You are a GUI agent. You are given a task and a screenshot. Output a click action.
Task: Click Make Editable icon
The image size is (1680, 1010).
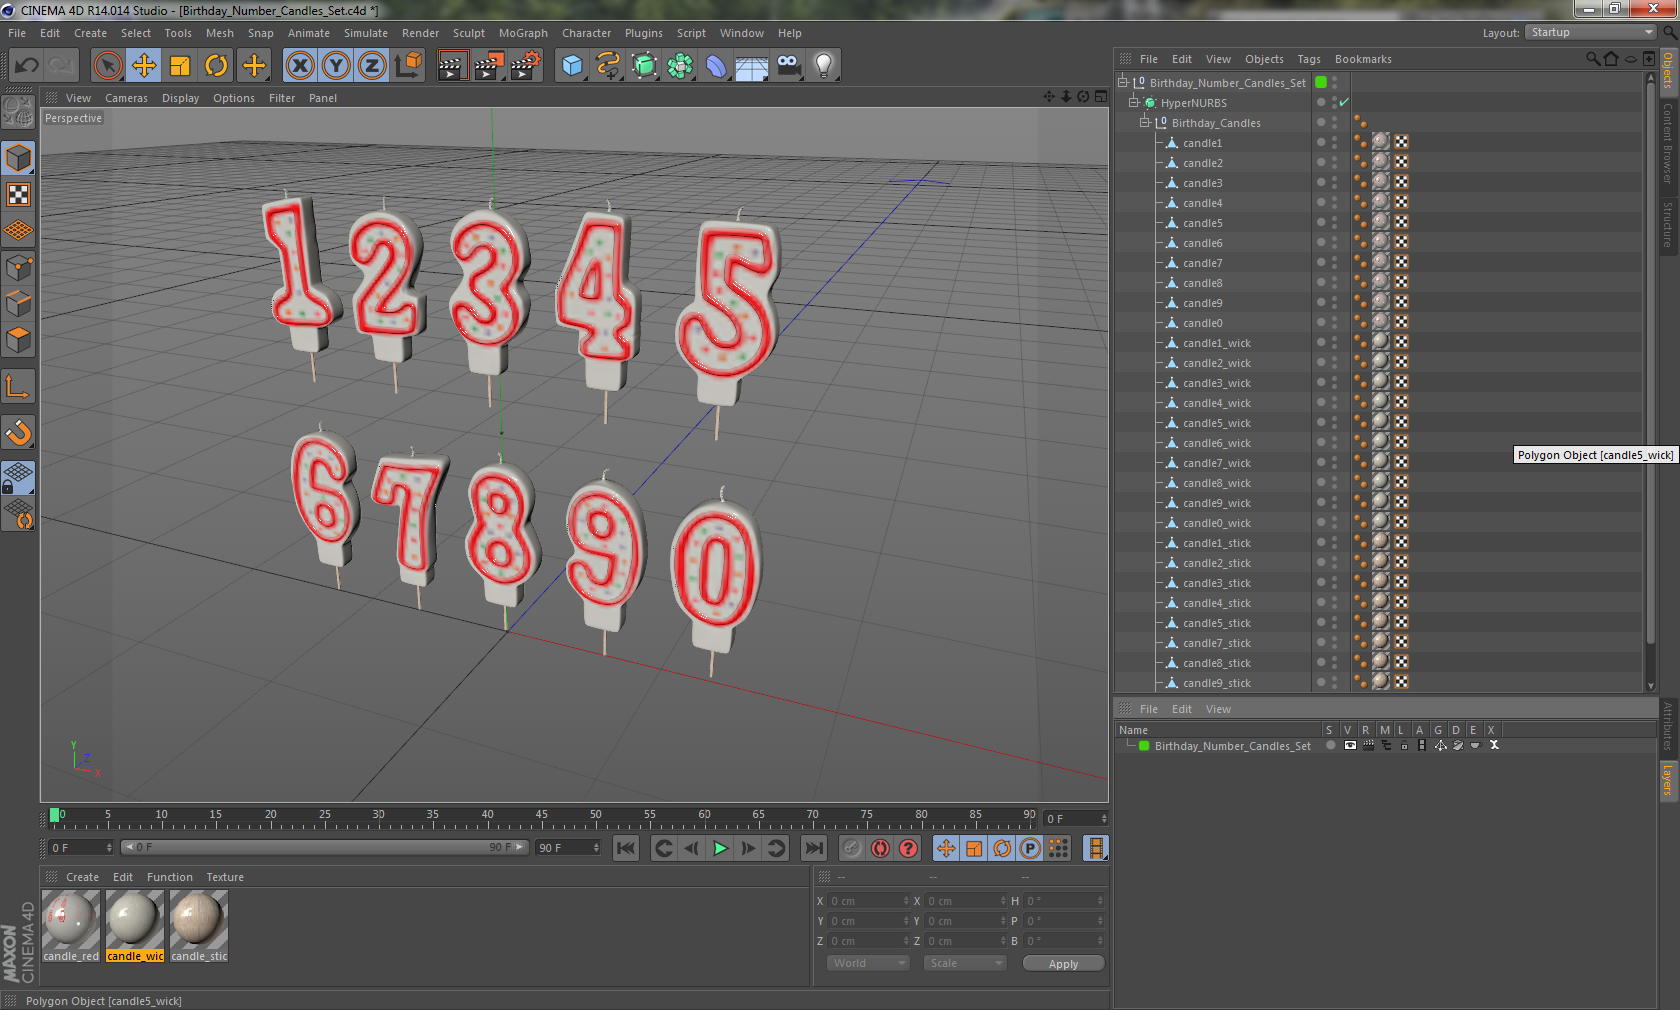click(18, 112)
